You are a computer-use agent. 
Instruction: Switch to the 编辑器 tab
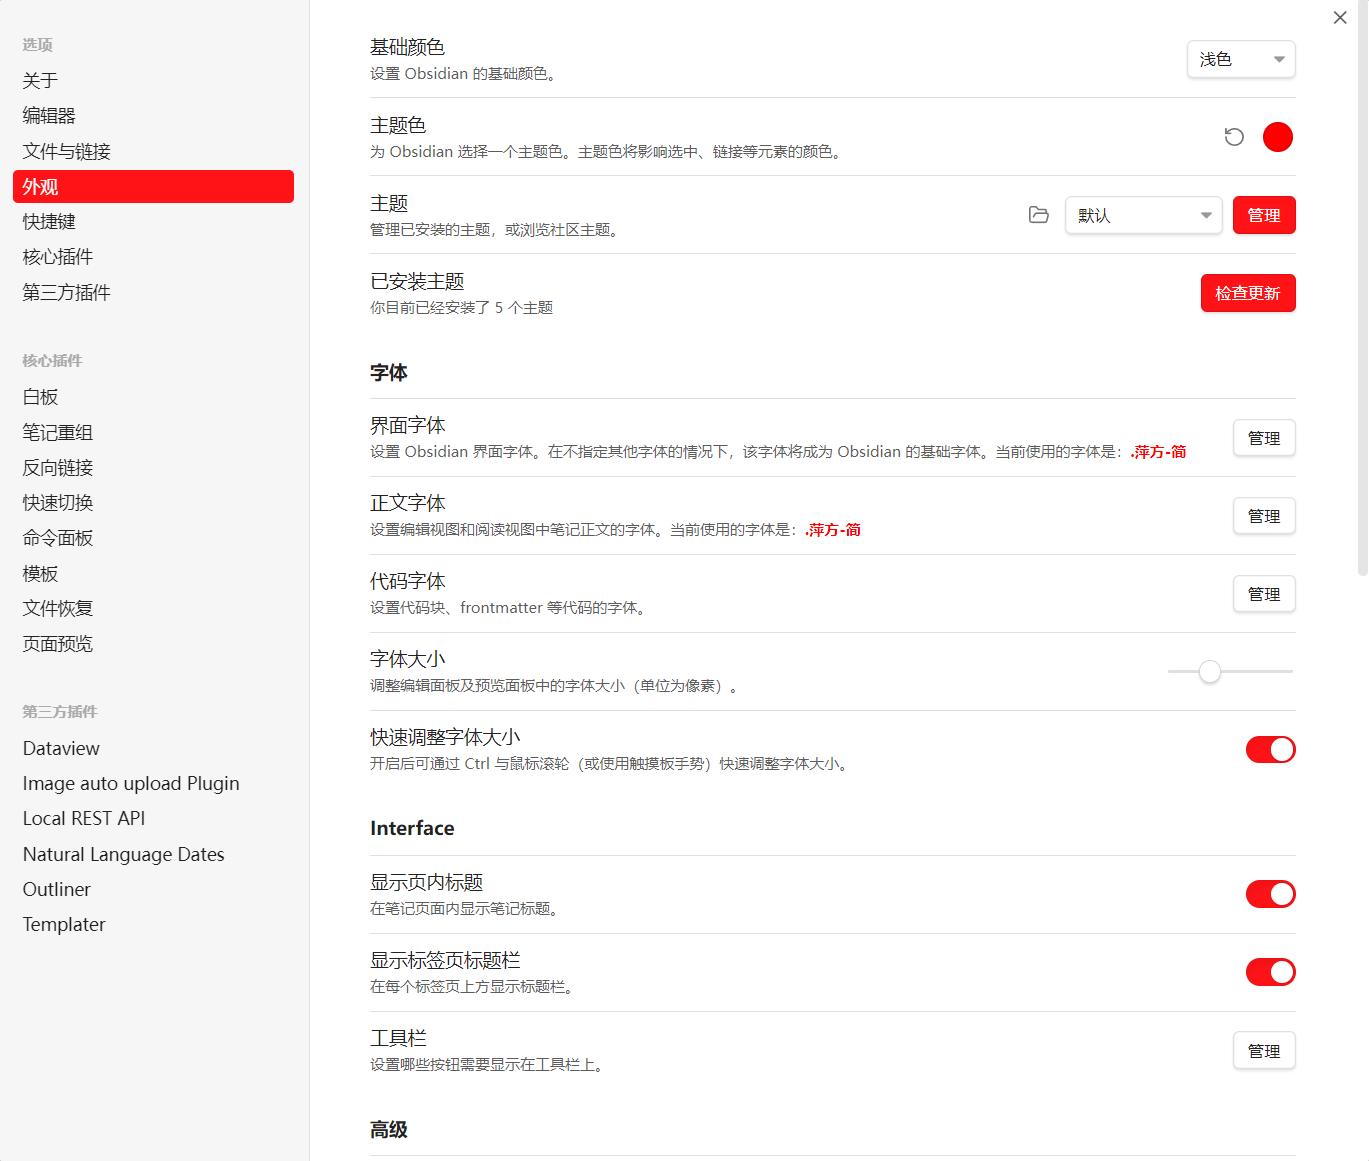153,116
